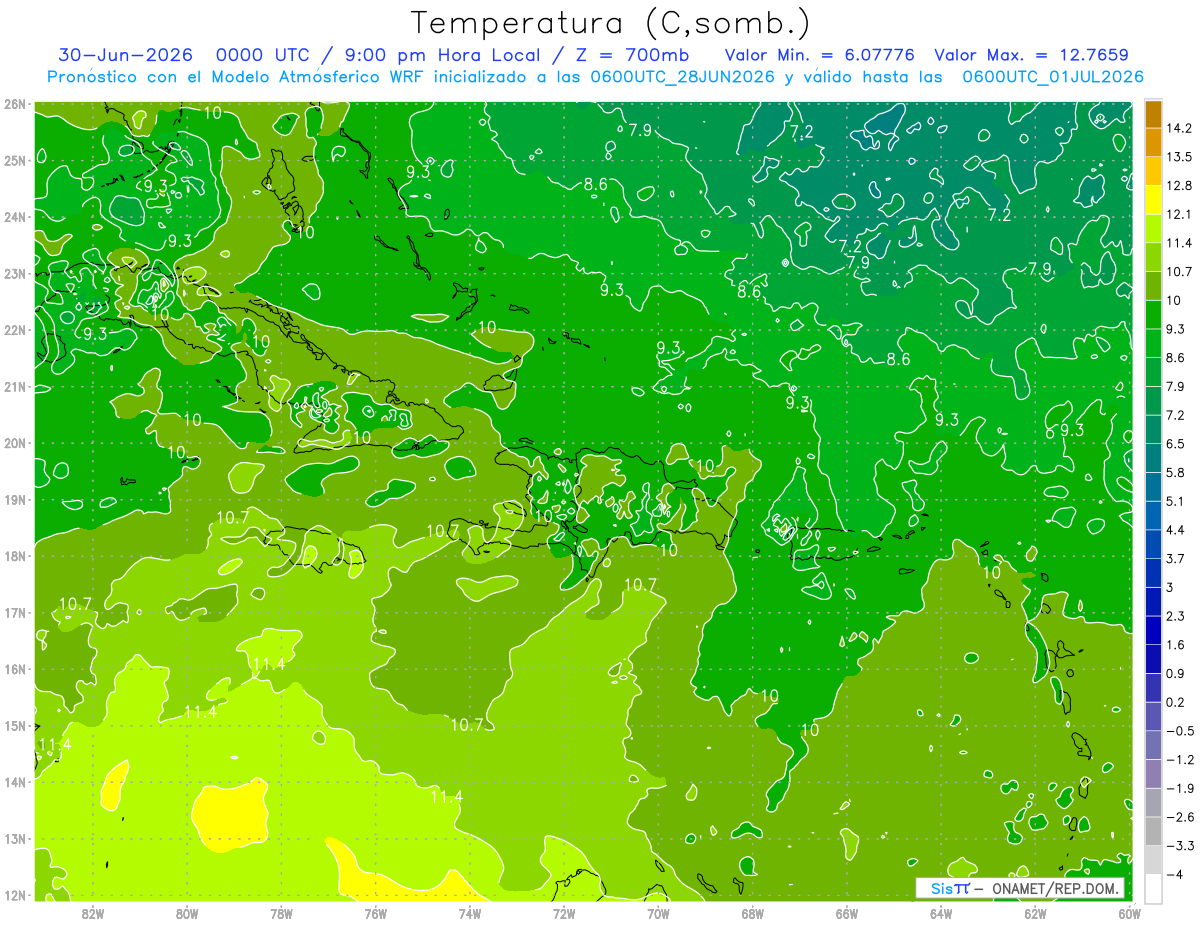Viewport: 1200px width, 927px height.
Task: Click the 'Pronóstico con el Modelo Atmósferico WRF' line
Action: click(238, 77)
